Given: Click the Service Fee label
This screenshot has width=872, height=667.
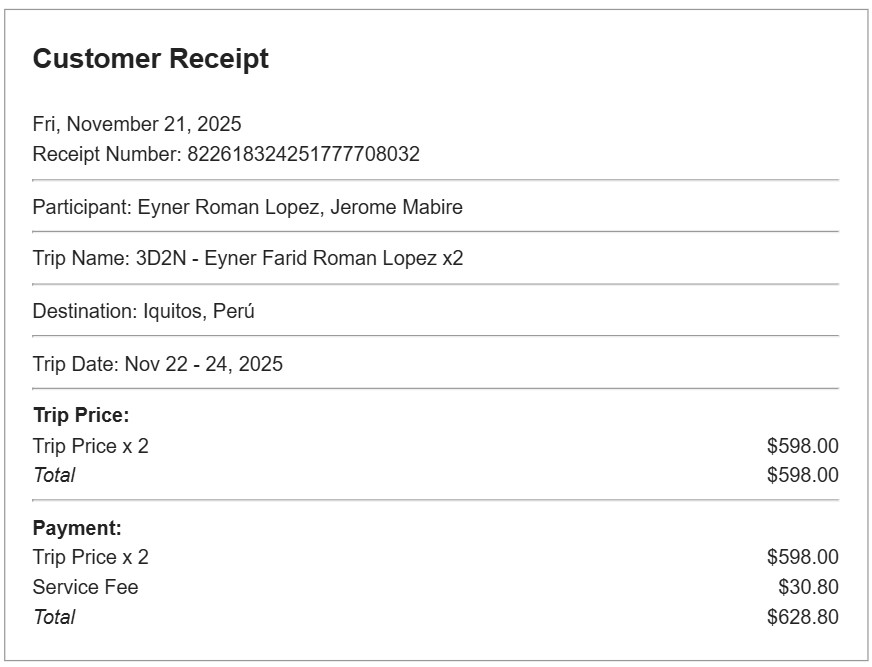Looking at the screenshot, I should coord(85,588).
